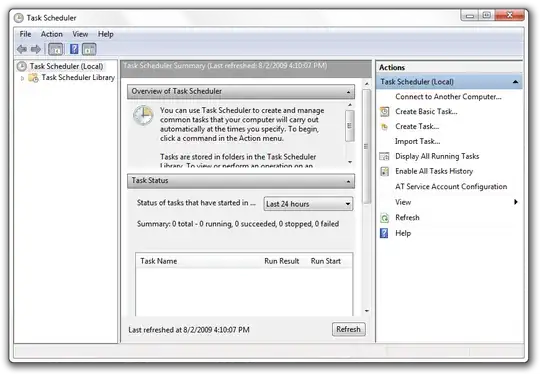Expand the Task Scheduler Library tree node
Viewport: 540px width, 374px height.
pyautogui.click(x=22, y=79)
